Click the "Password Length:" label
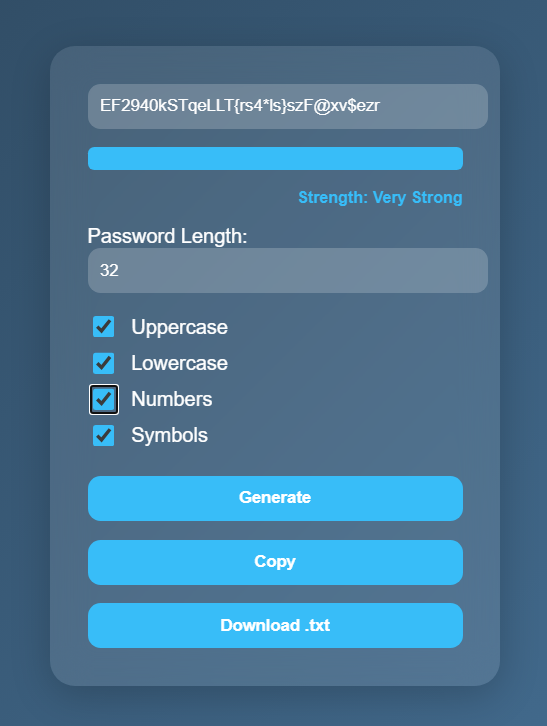Viewport: 547px width, 726px height. click(x=167, y=236)
